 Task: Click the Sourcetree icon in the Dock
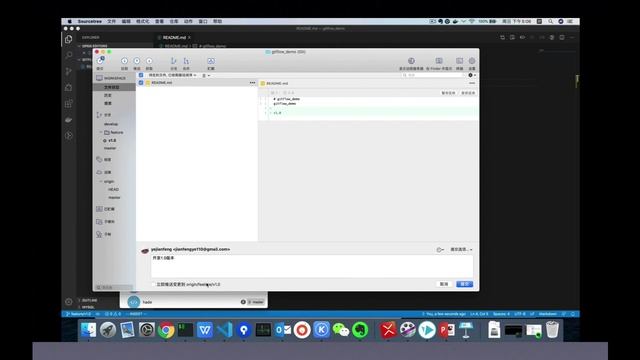[x=244, y=330]
